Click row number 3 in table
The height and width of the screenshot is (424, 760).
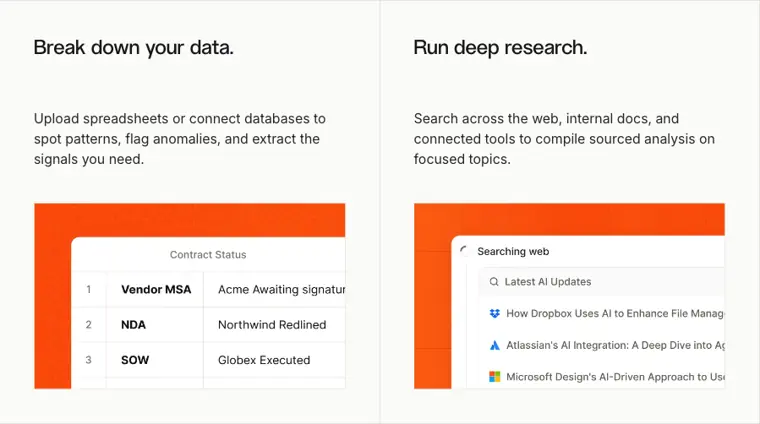(89, 360)
